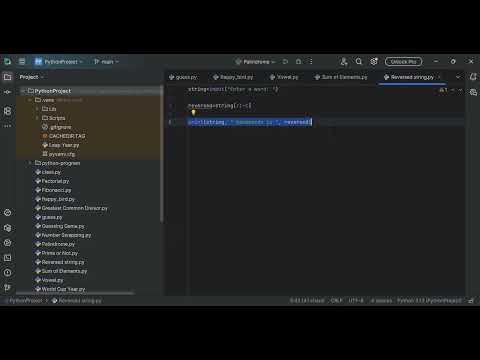Open Leap Year.py in the project tree
The width and height of the screenshot is (480, 360).
coord(61,145)
